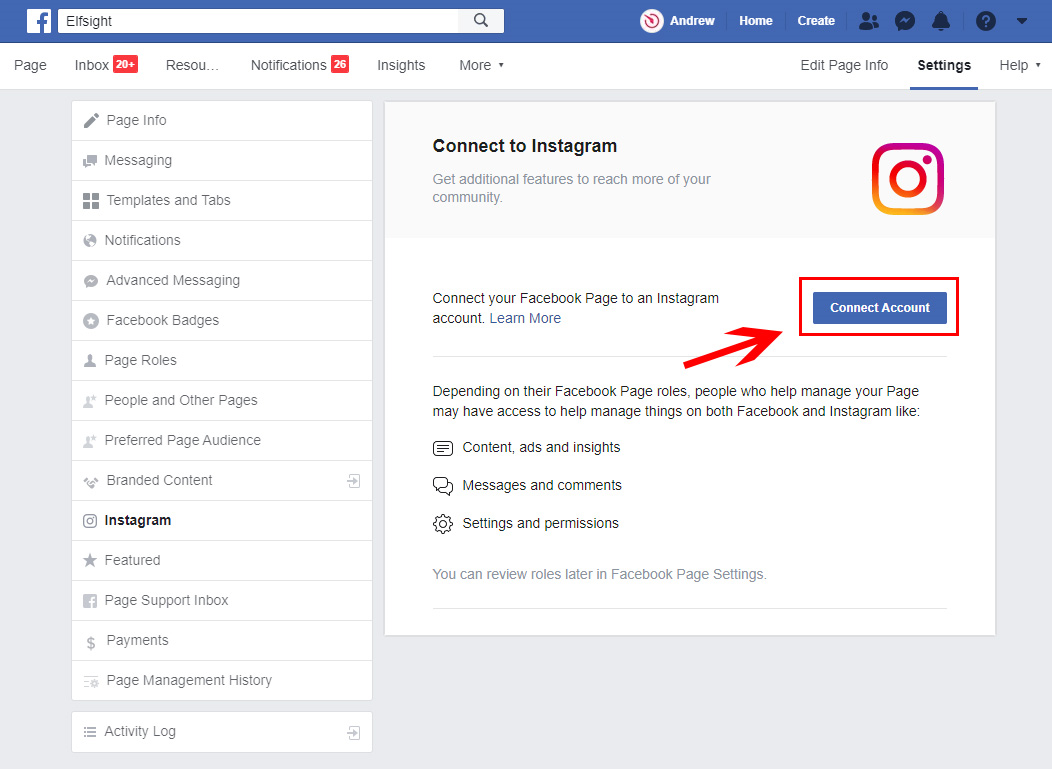Image resolution: width=1052 pixels, height=769 pixels.
Task: Expand the Help dropdown menu
Action: (1019, 65)
